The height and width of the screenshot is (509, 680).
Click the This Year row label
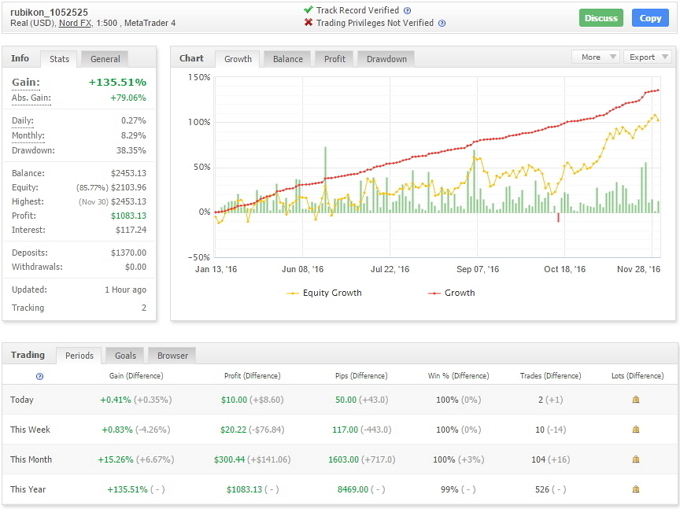(x=28, y=489)
